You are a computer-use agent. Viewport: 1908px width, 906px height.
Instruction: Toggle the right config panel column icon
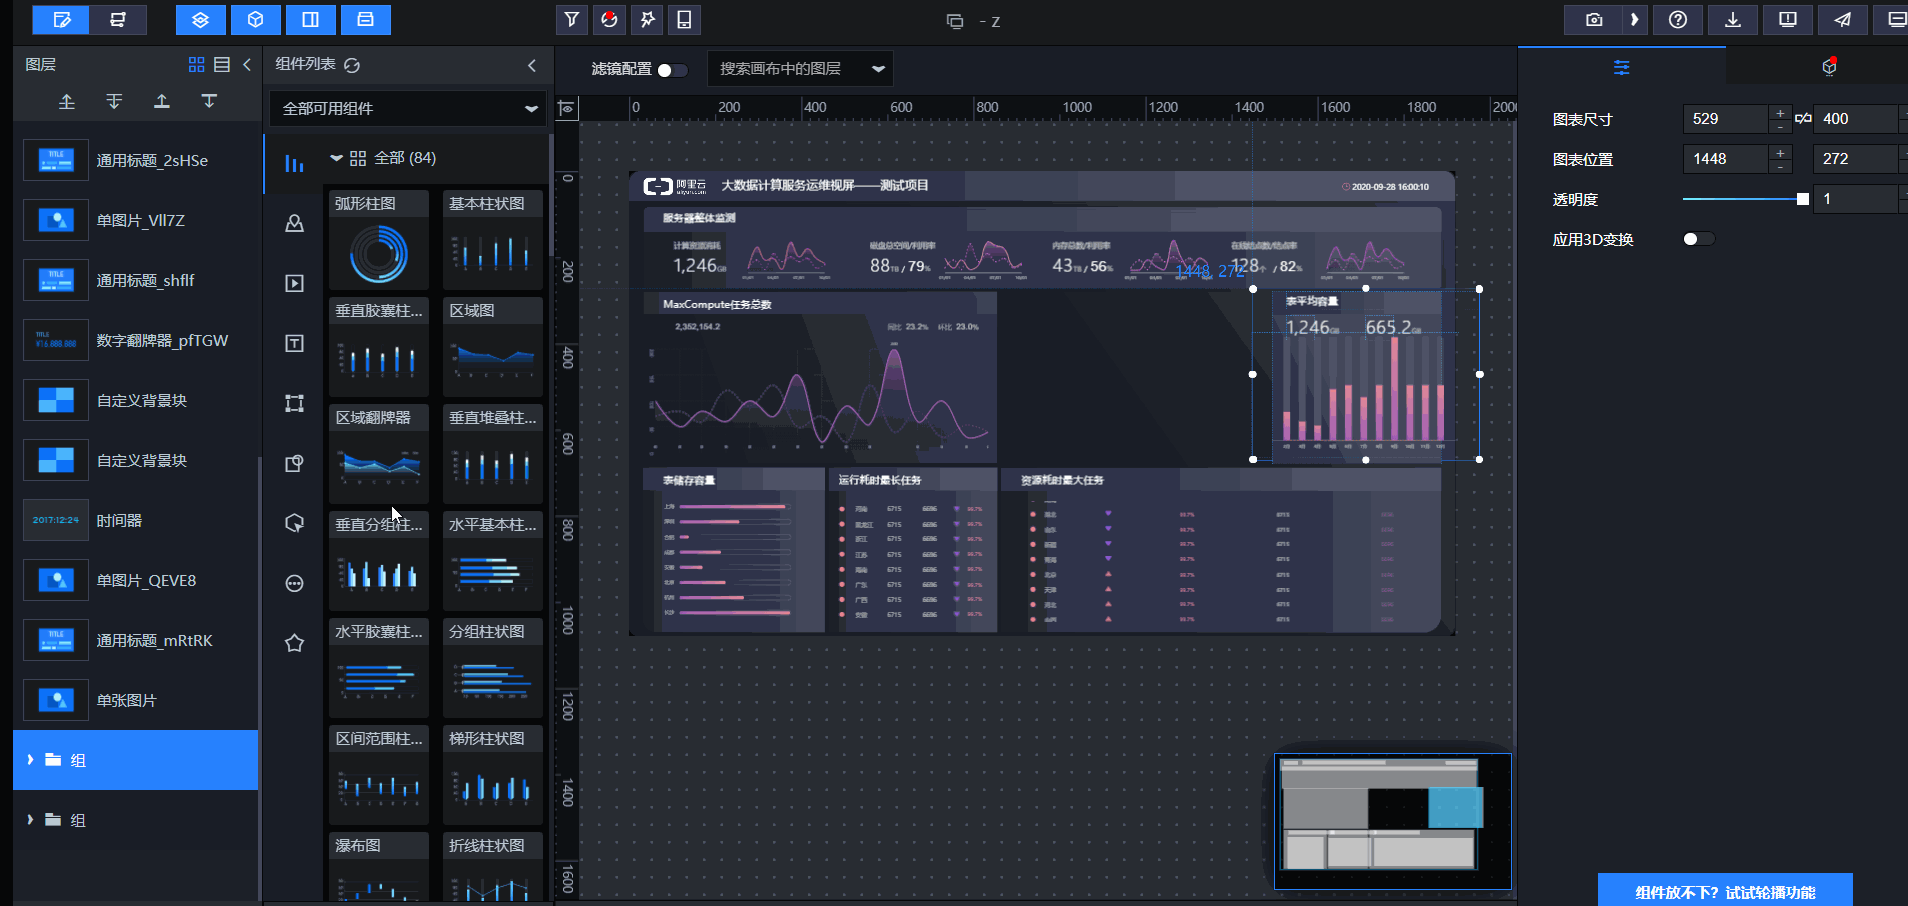pos(311,19)
